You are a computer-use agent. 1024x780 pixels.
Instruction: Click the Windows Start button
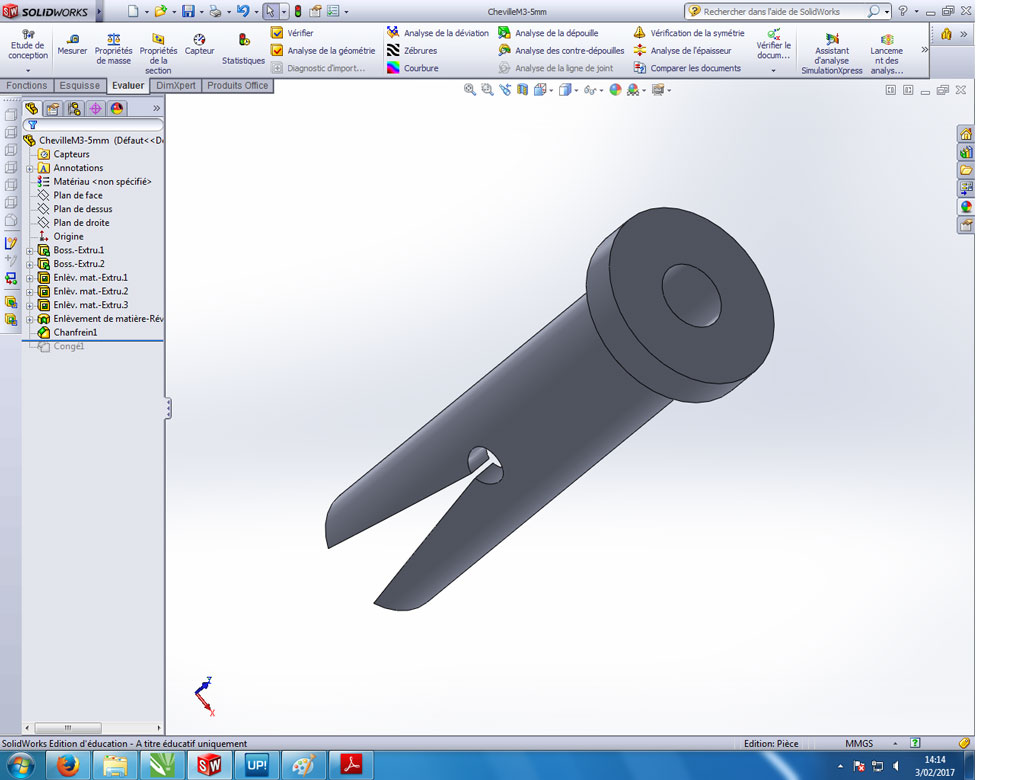20,765
